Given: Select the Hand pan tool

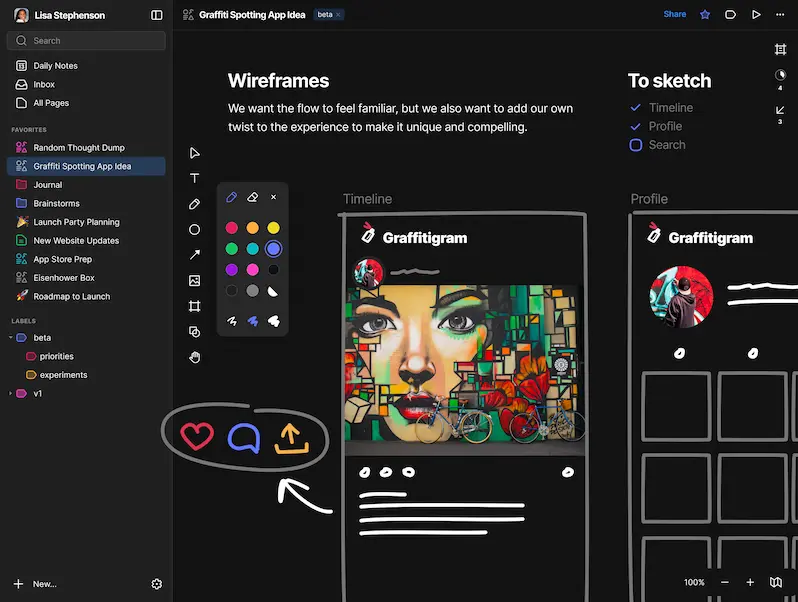Looking at the screenshot, I should coord(194,357).
